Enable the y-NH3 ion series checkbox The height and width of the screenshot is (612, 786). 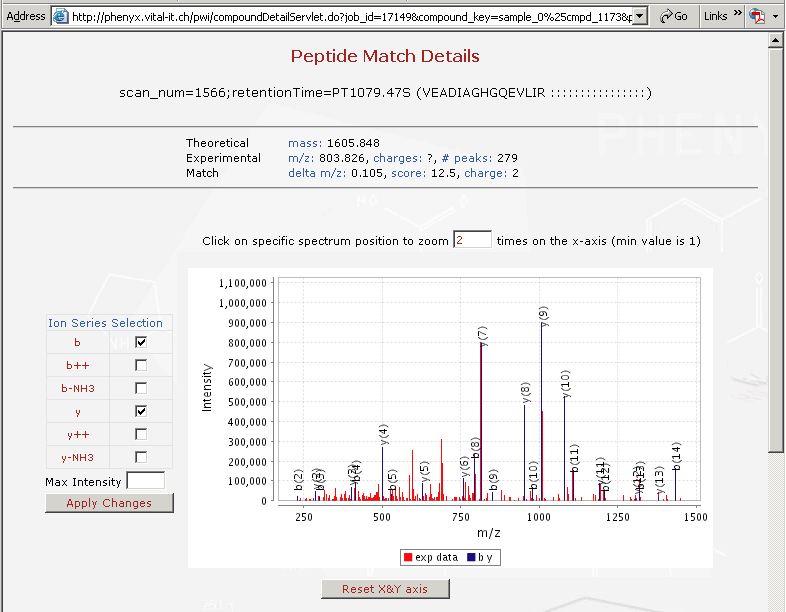[141, 457]
